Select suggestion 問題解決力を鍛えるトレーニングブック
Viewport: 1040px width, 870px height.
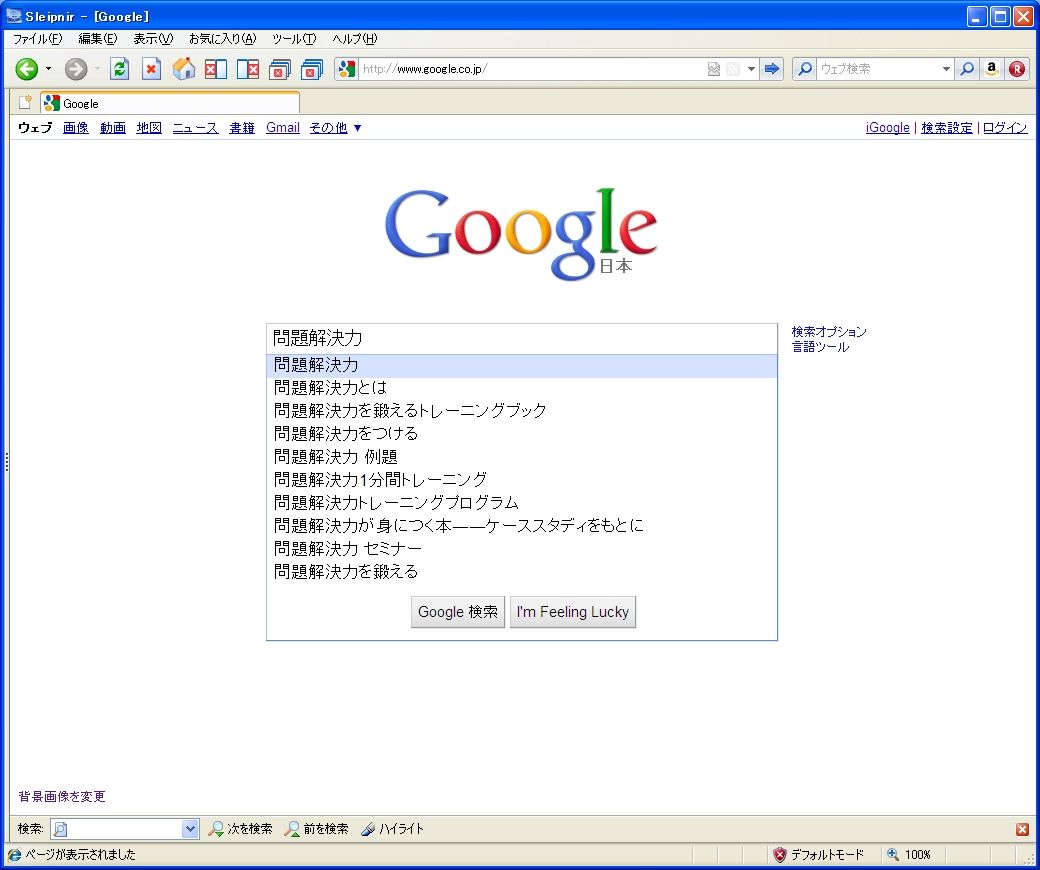[x=521, y=410]
